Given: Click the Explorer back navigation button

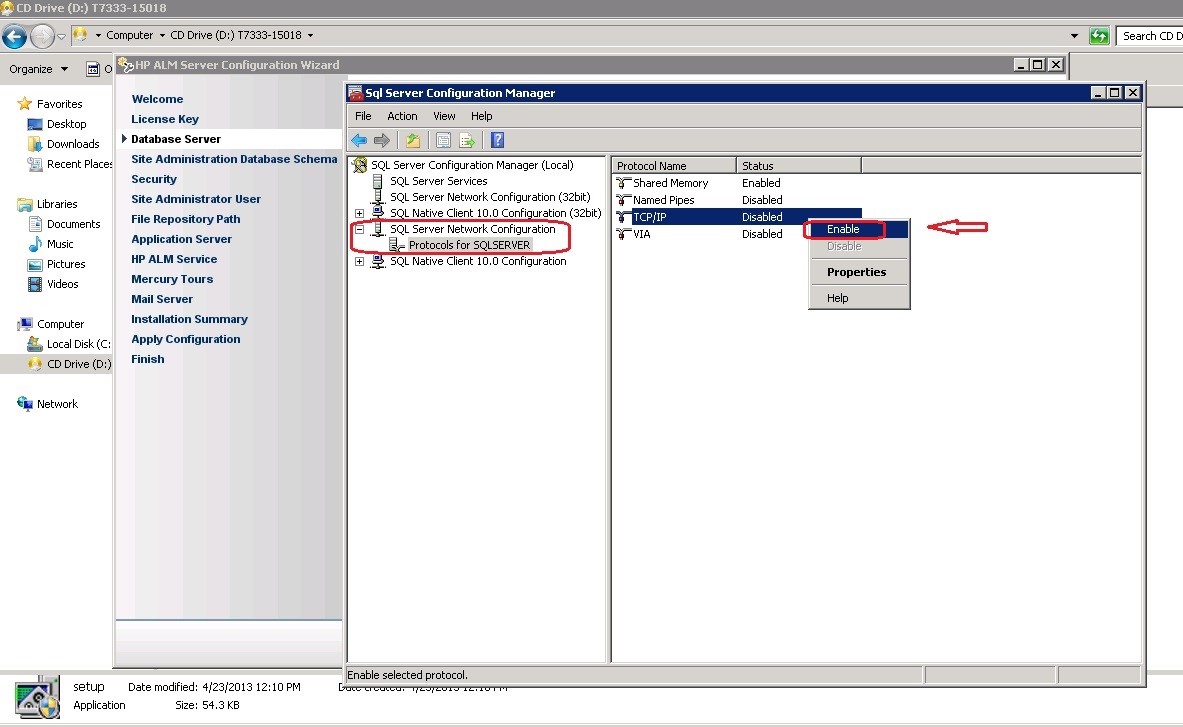Looking at the screenshot, I should [14, 35].
